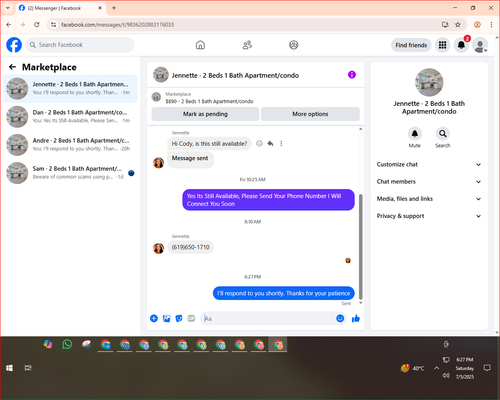Select the Messenger | Facebook browser tab
The height and width of the screenshot is (400, 500).
coord(61,8)
